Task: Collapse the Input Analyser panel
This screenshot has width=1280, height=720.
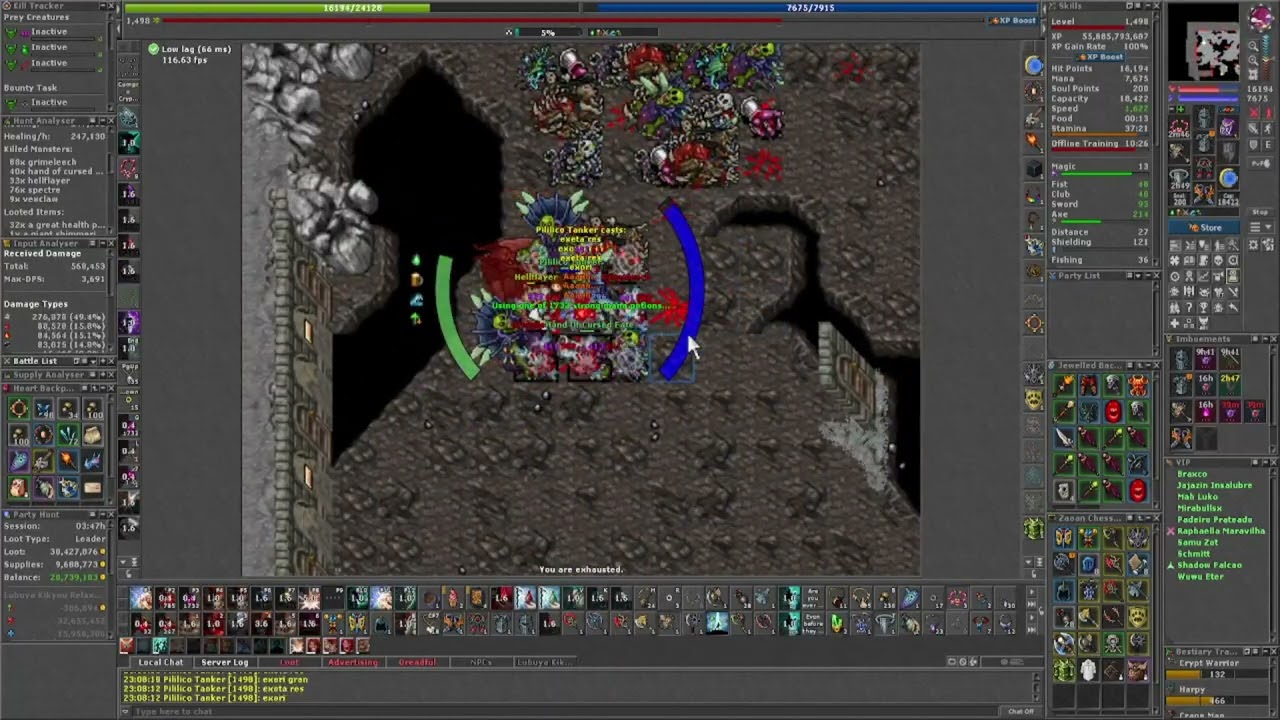Action: 103,243
